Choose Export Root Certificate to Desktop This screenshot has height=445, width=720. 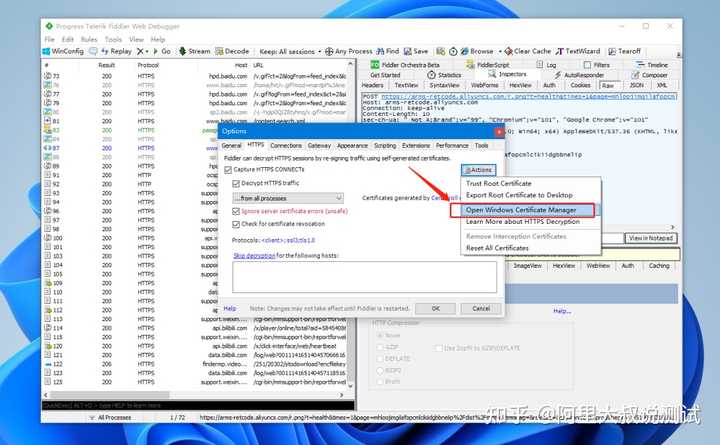[519, 195]
